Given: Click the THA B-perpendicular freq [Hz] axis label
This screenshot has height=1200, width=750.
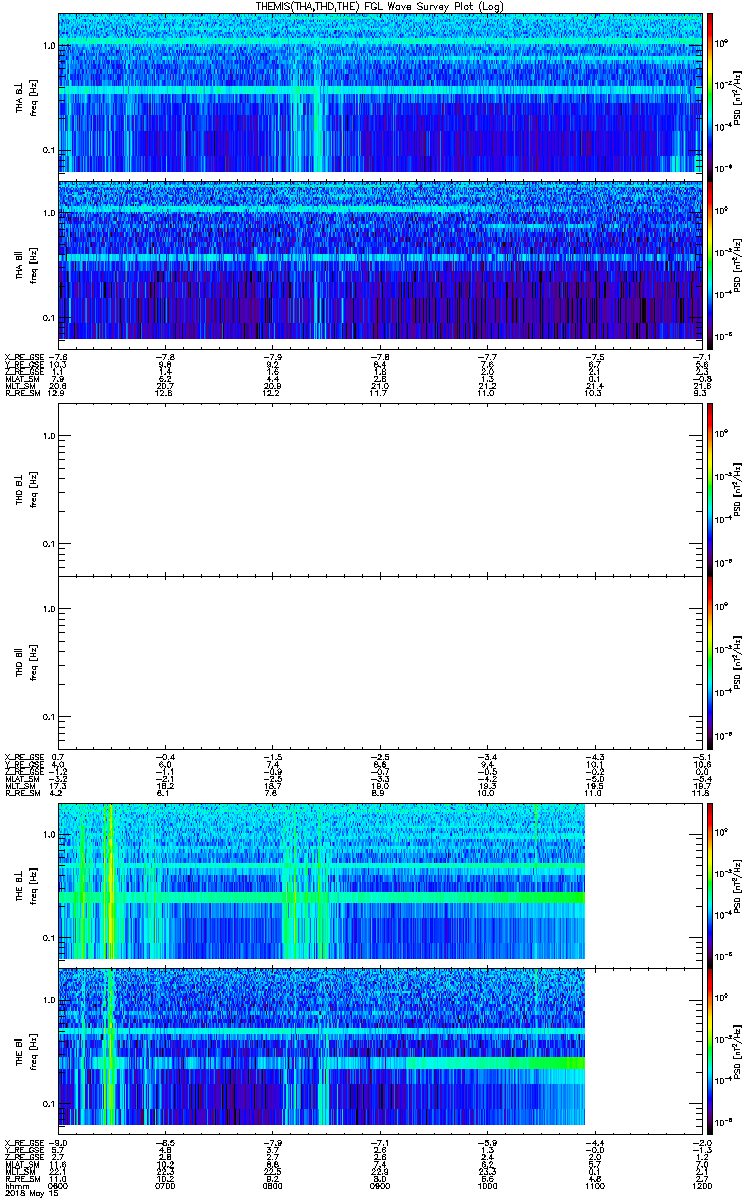Looking at the screenshot, I should pyautogui.click(x=33, y=98).
